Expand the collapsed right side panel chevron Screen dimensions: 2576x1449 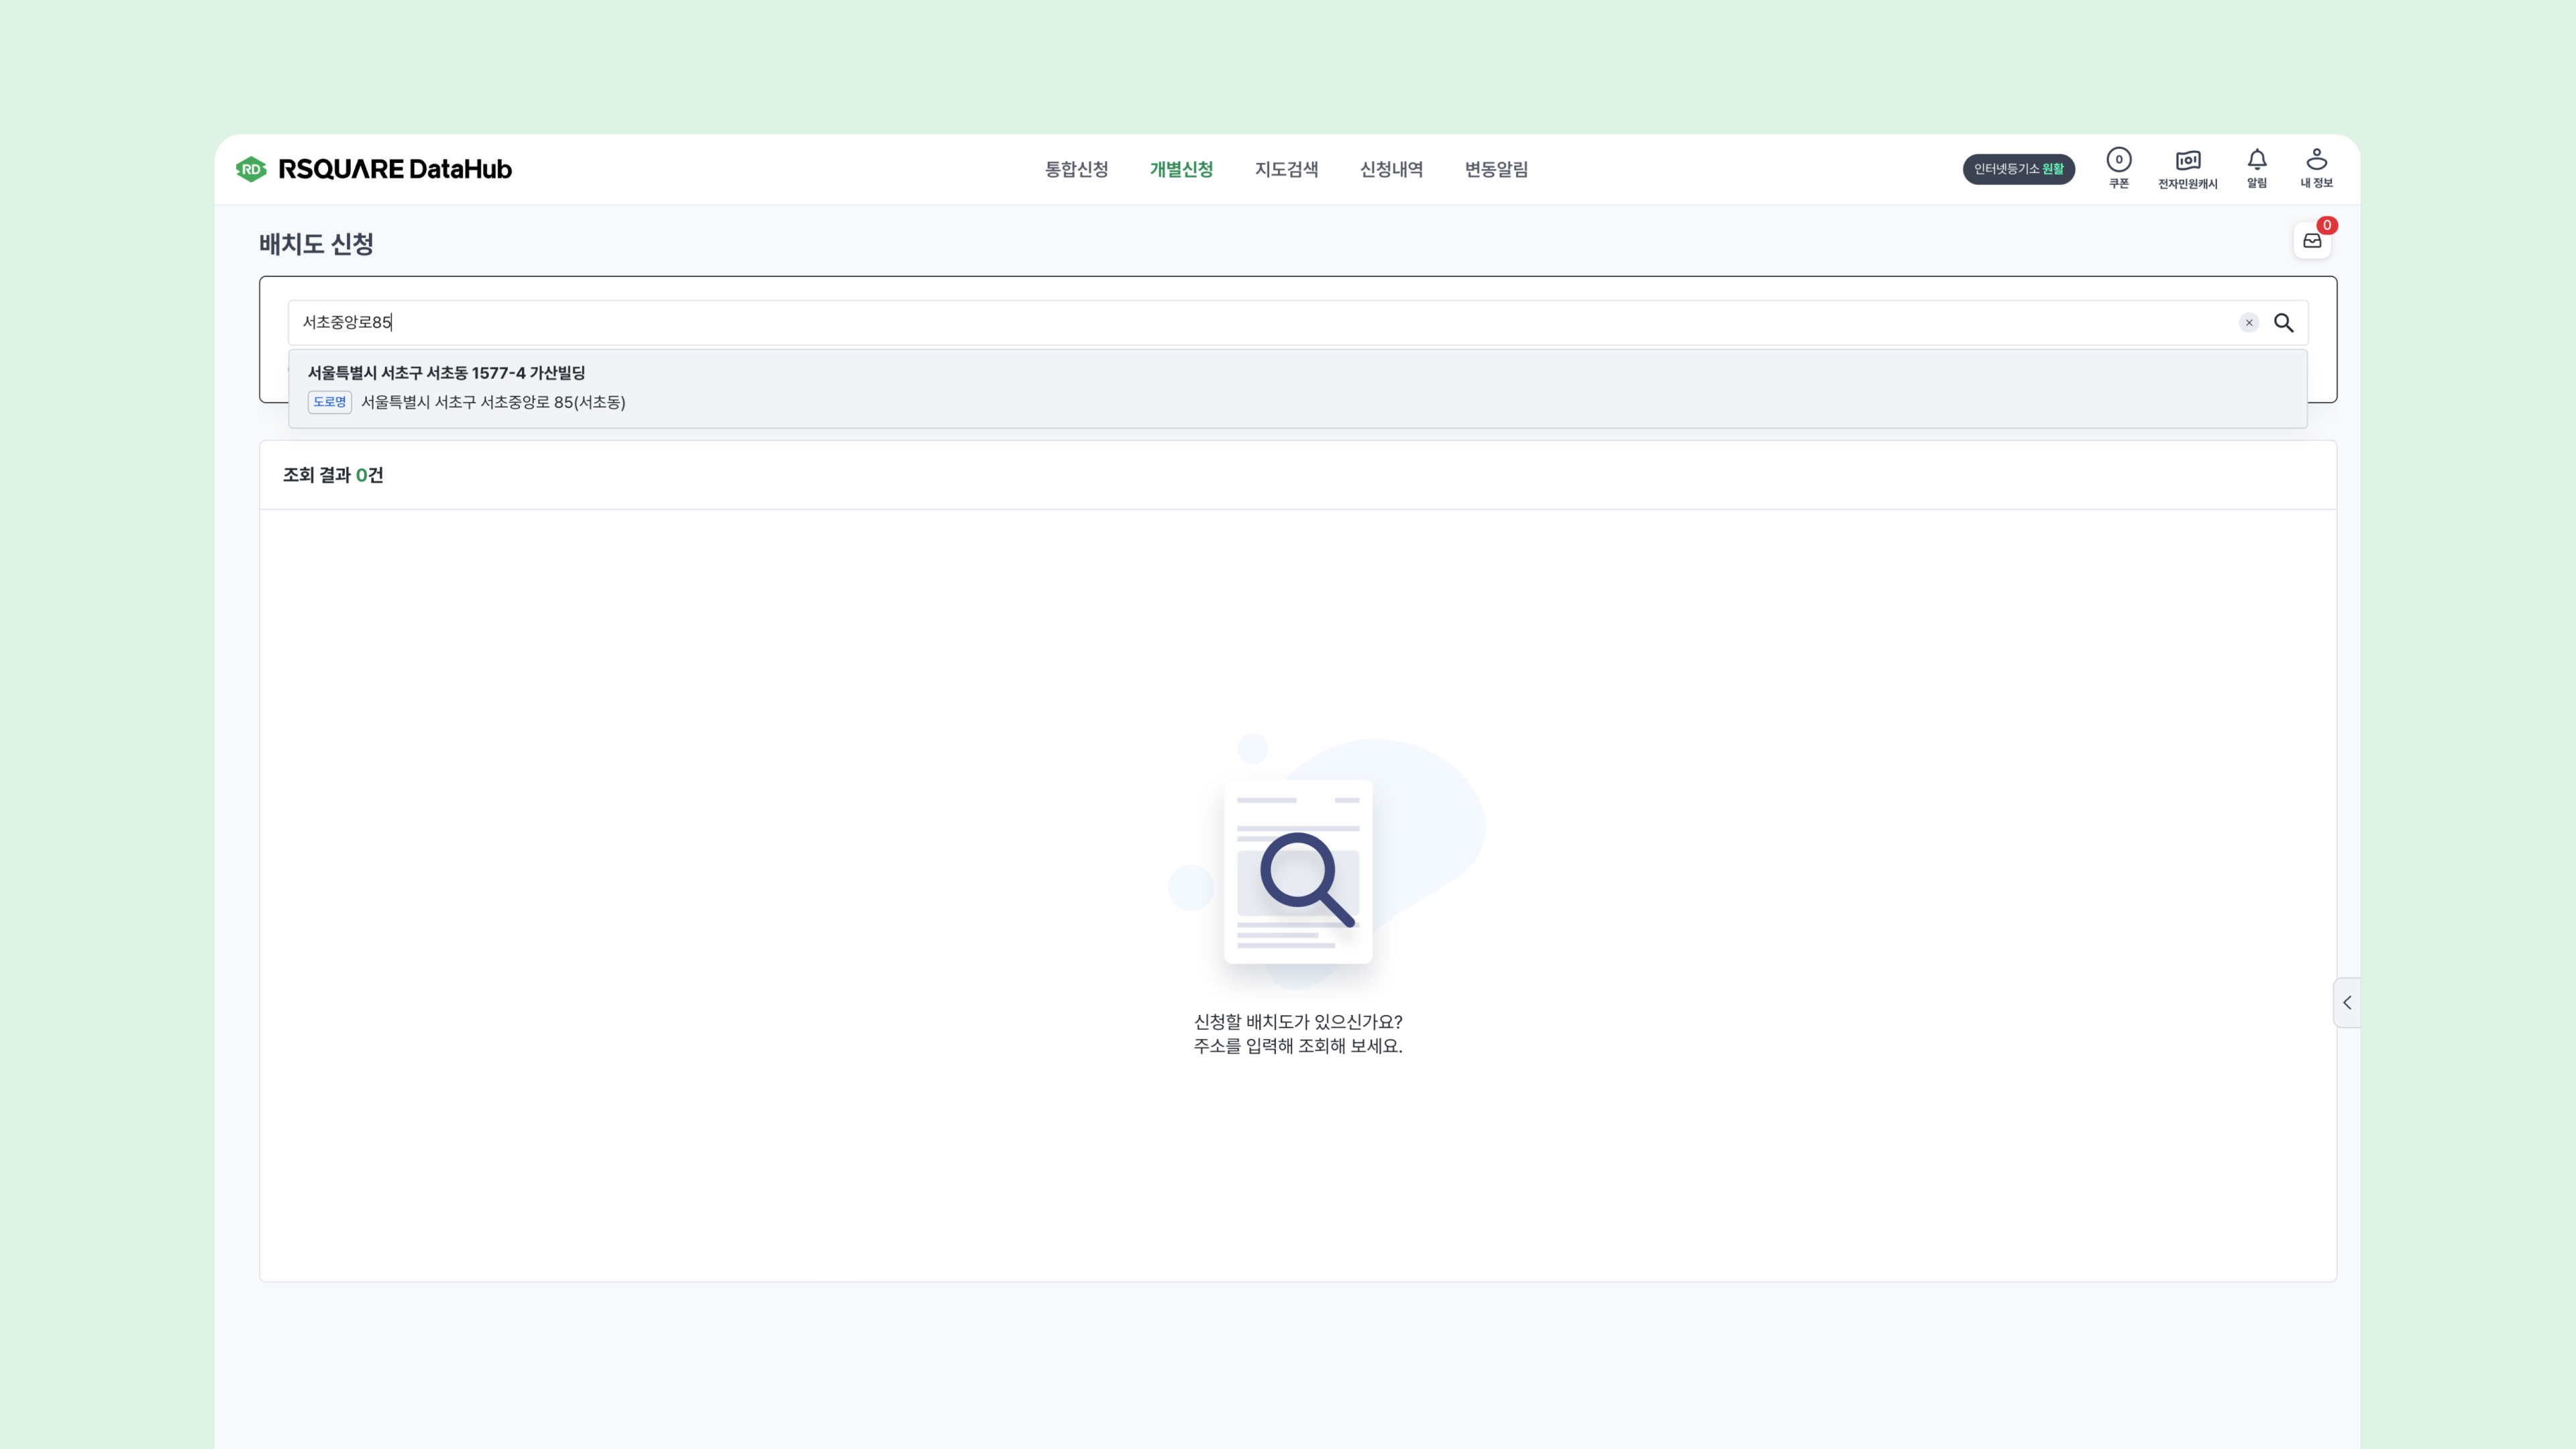coord(2347,1002)
